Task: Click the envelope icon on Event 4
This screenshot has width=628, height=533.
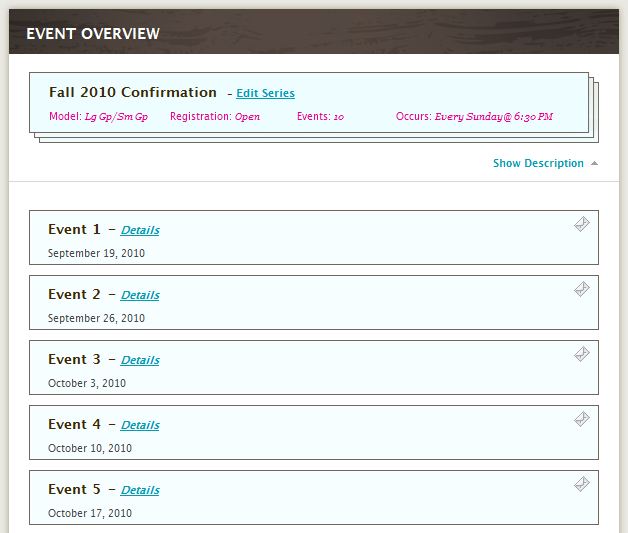Action: (582, 420)
